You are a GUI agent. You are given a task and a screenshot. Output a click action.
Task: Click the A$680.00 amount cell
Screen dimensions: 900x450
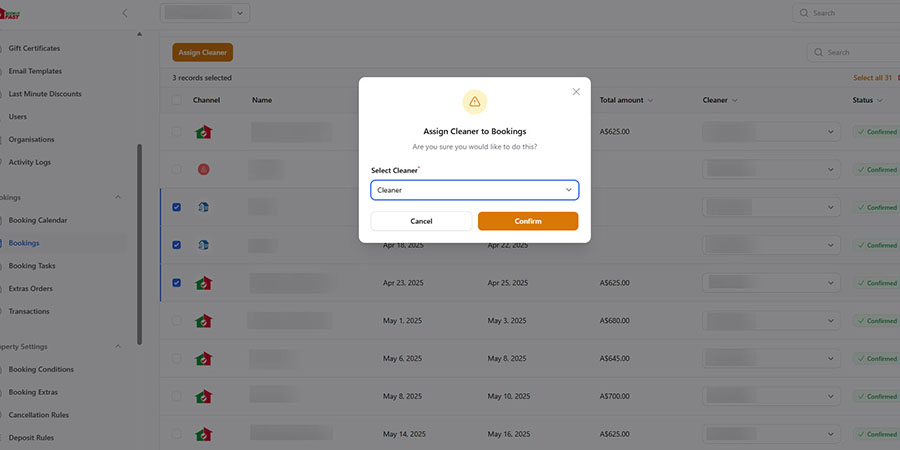tap(615, 321)
